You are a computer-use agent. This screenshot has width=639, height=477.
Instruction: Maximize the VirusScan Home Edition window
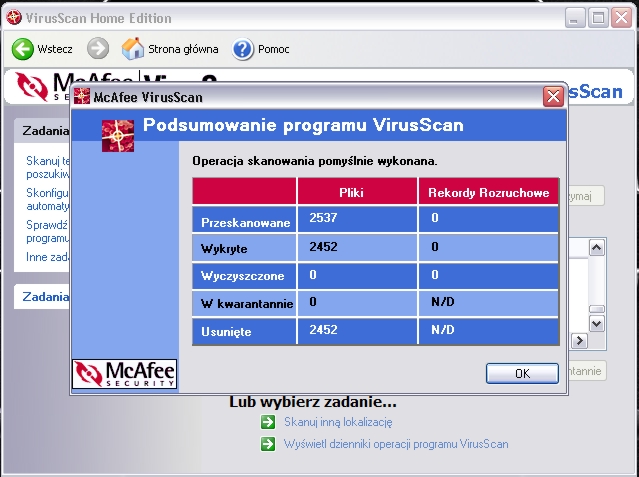(x=598, y=18)
